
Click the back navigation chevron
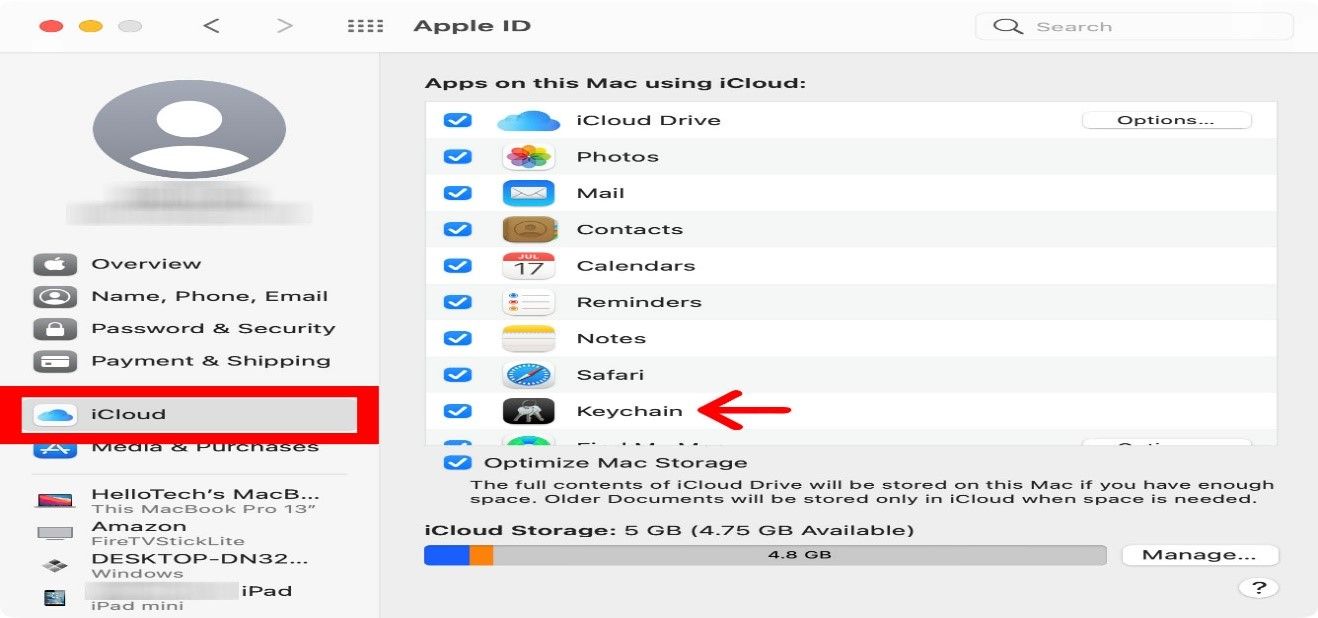coord(213,25)
